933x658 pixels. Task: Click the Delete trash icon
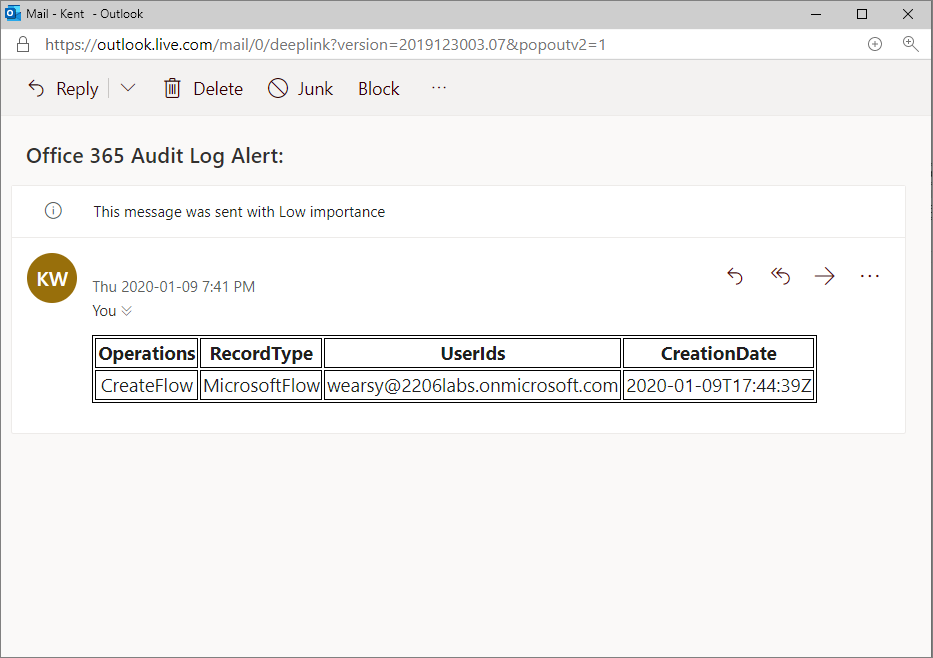172,88
